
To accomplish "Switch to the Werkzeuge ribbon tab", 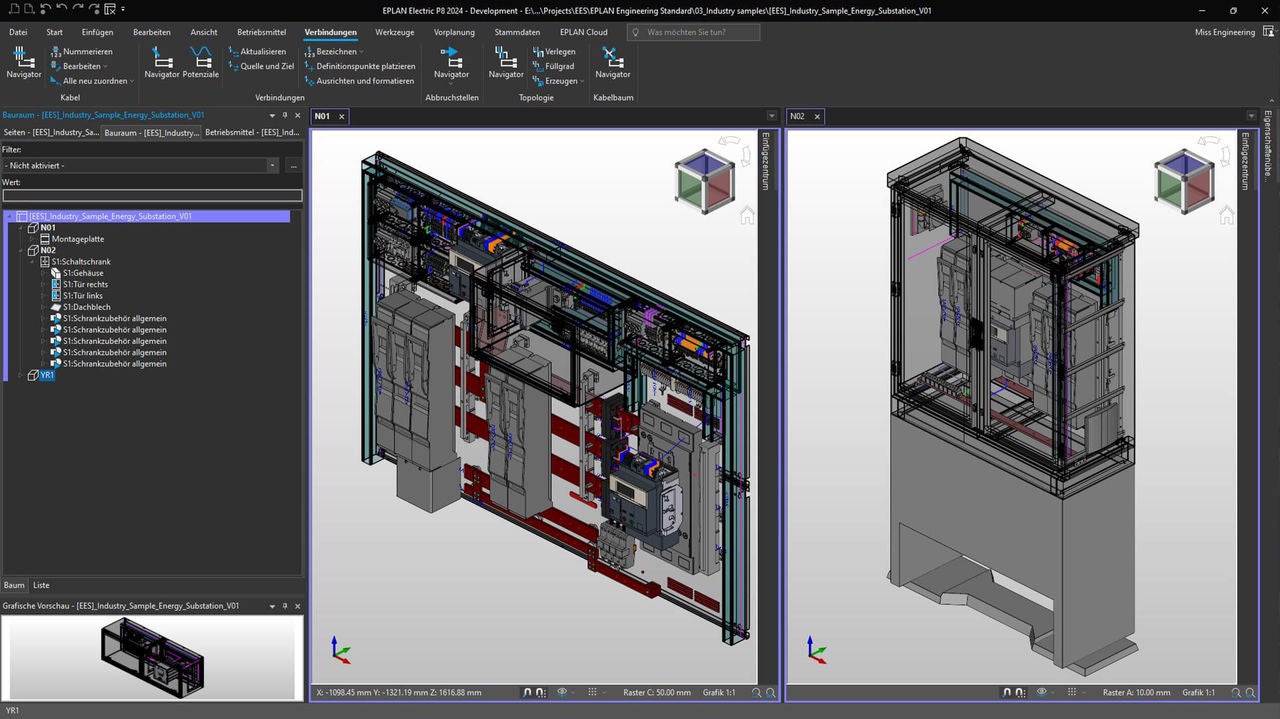I will (394, 32).
